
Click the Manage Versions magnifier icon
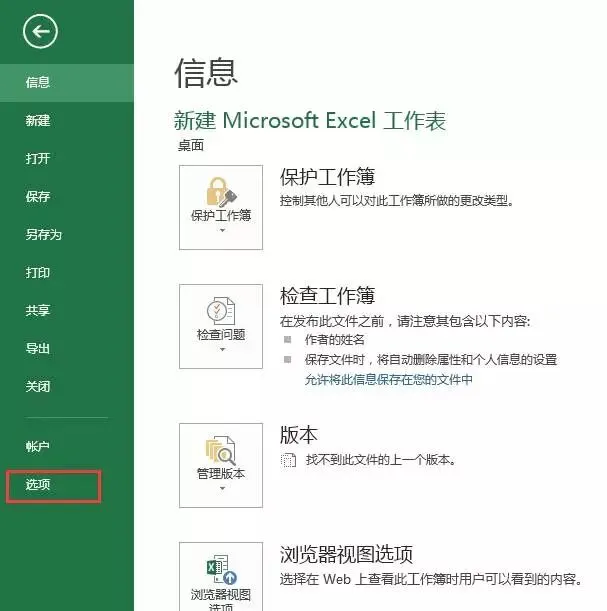point(221,450)
